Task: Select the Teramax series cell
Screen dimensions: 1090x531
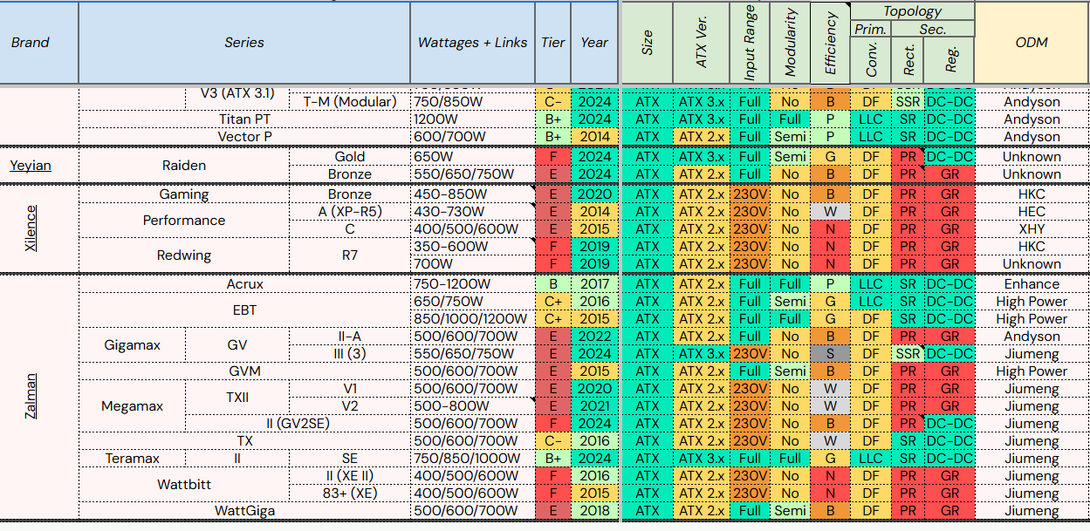Action: point(133,458)
